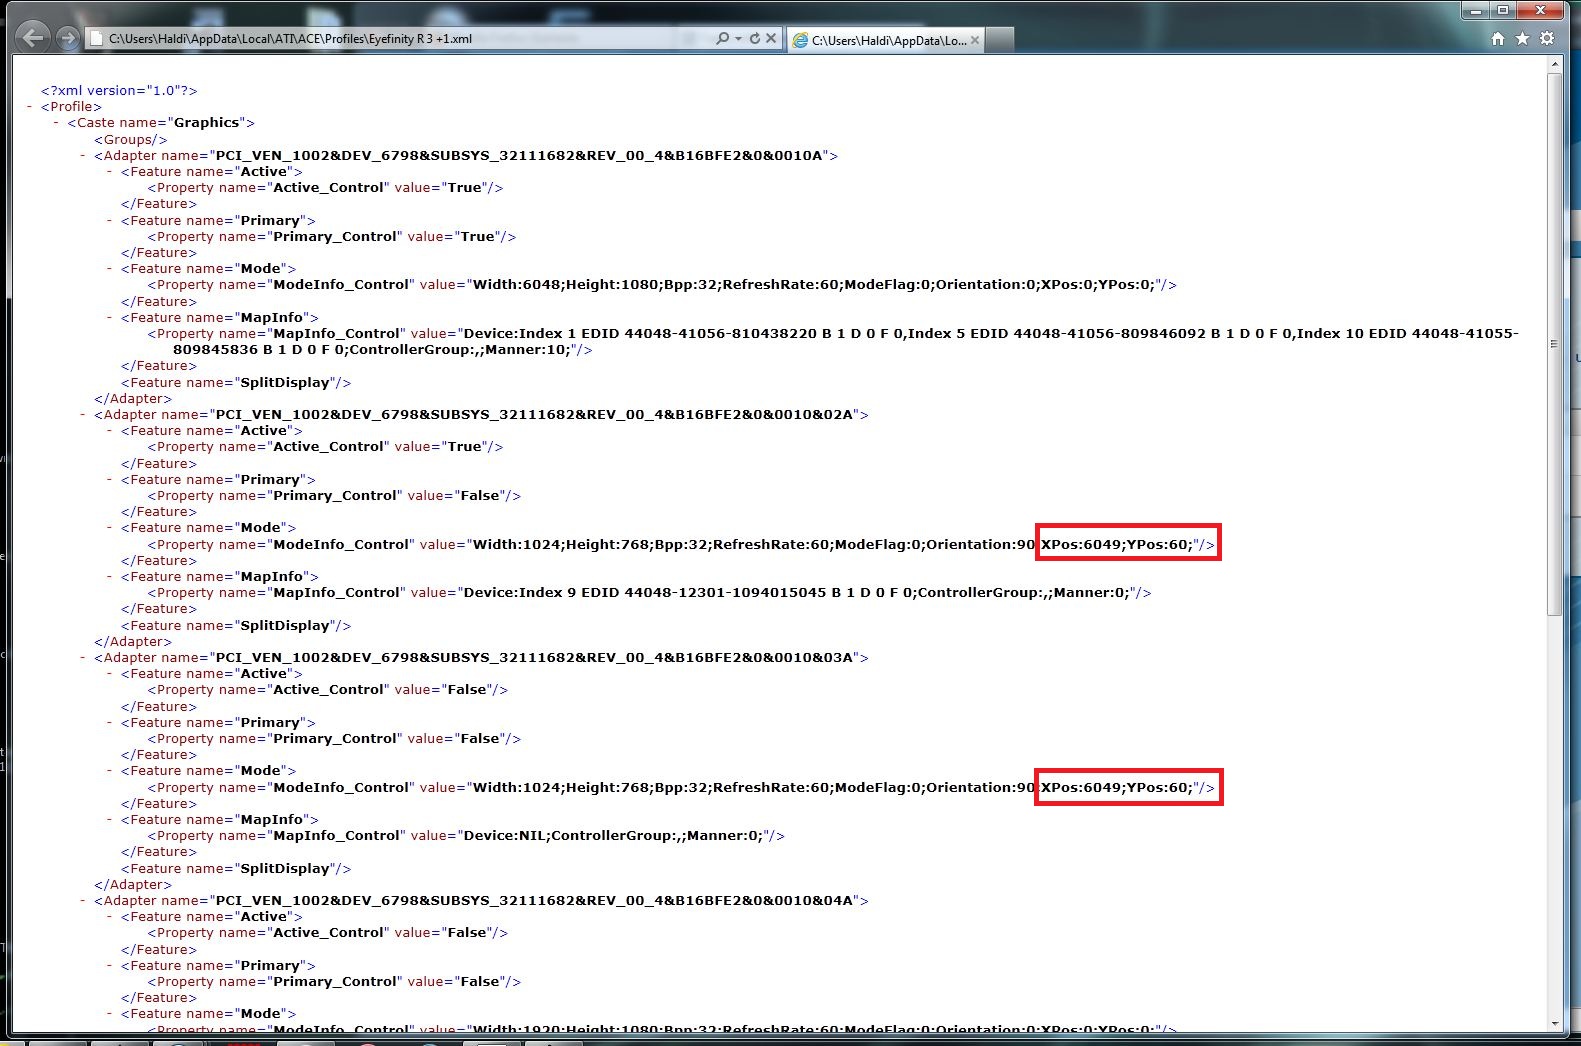Collapse Adapter node ending in &0010&02A
Image resolution: width=1581 pixels, height=1046 pixels.
click(x=83, y=414)
